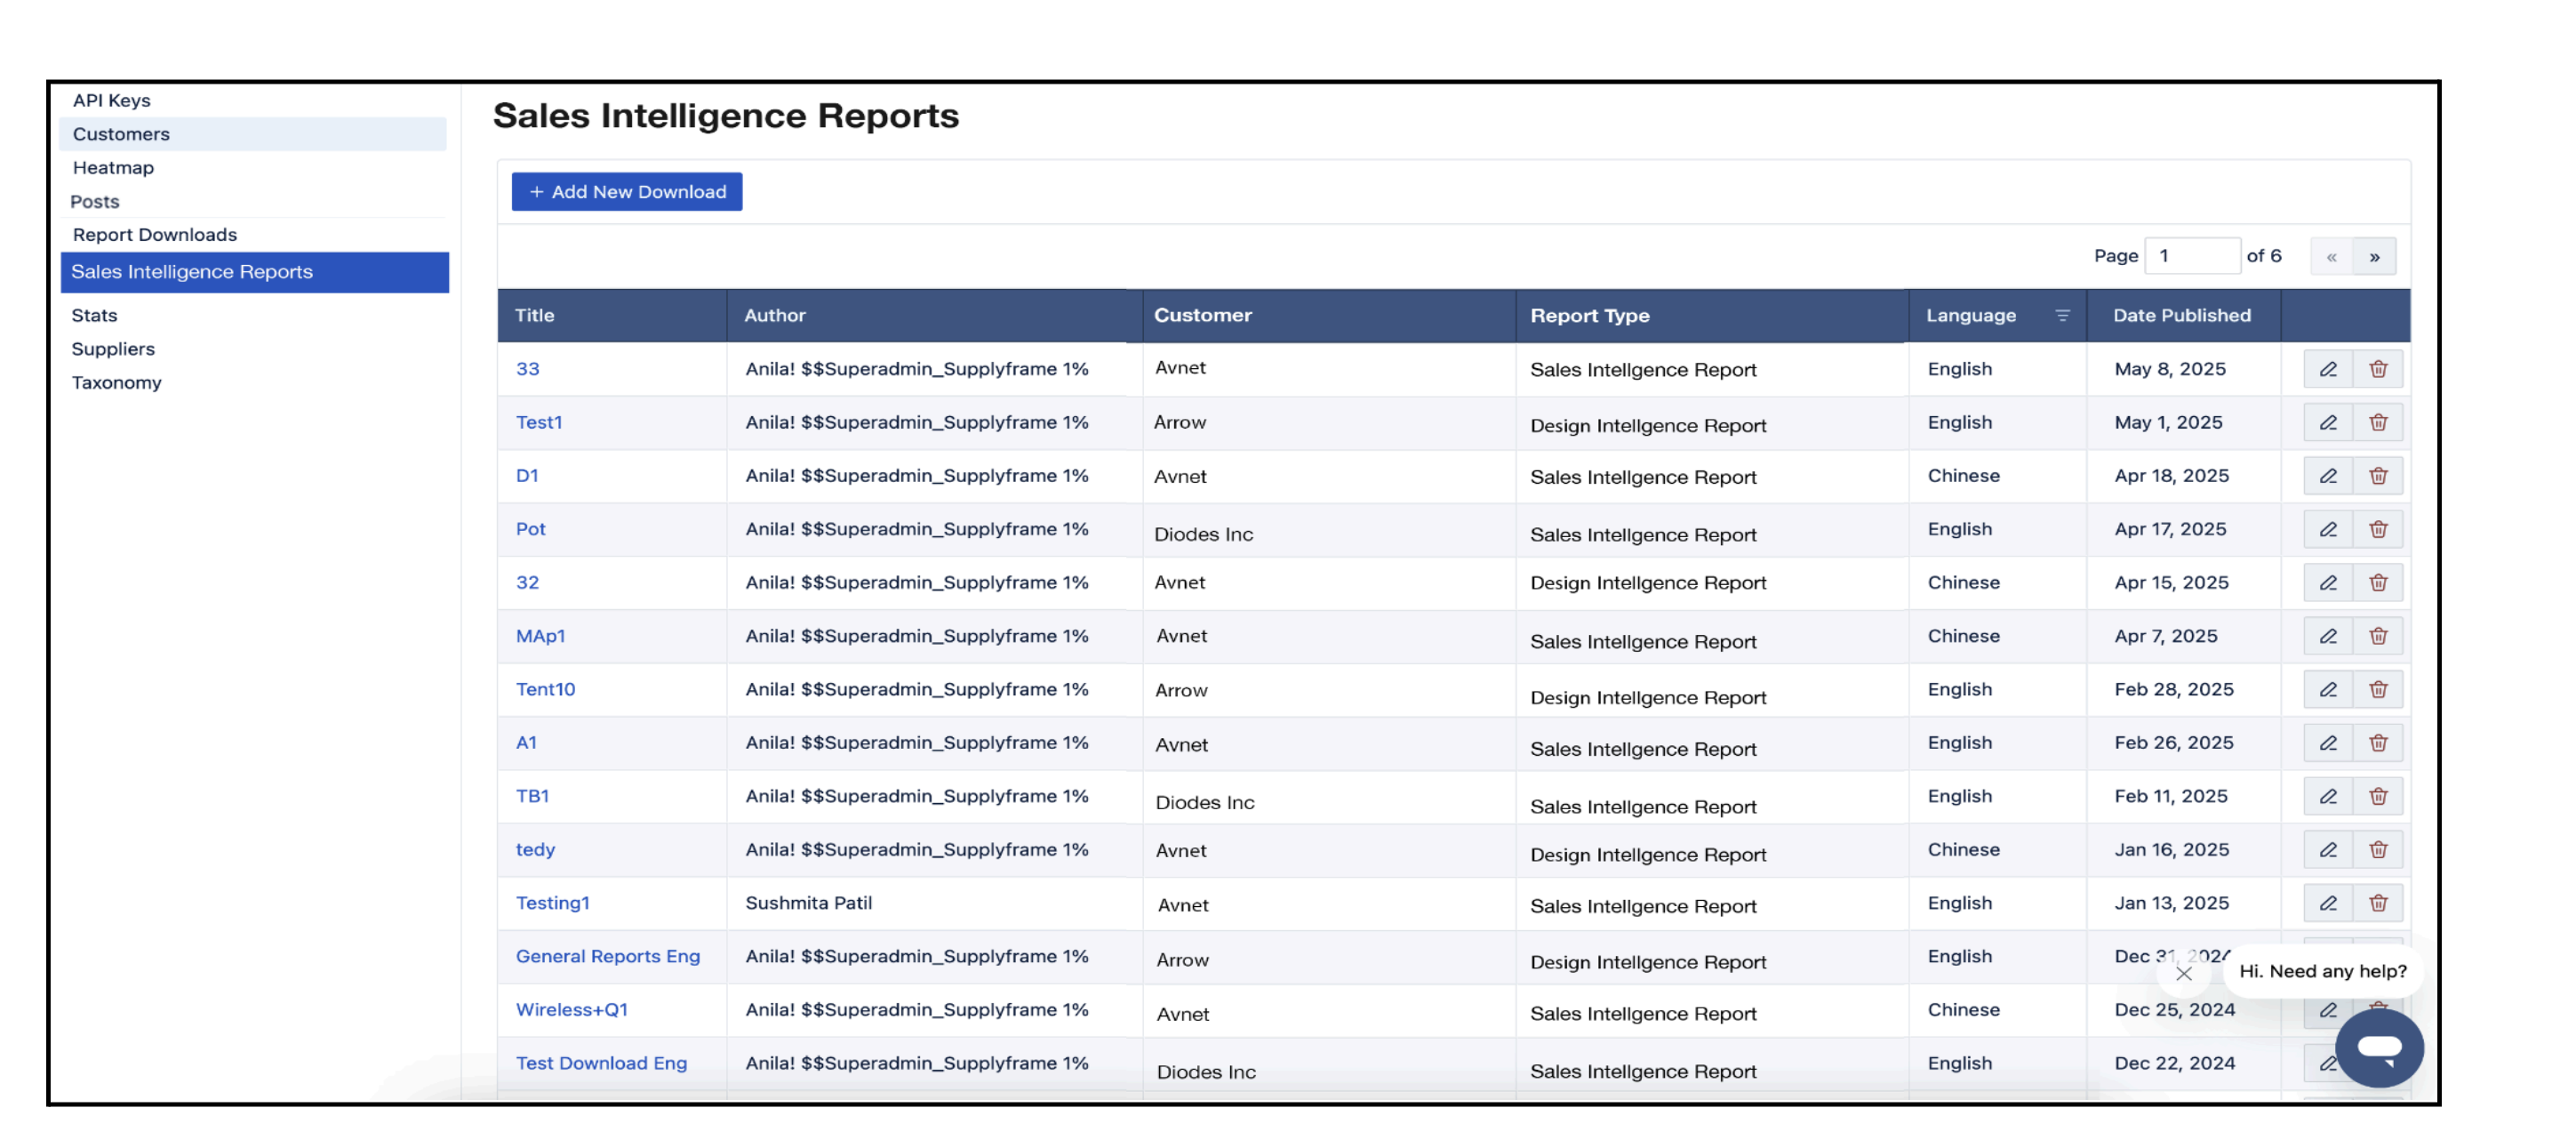Open the Test Download Eng link
This screenshot has height=1140, width=2576.
(x=601, y=1064)
